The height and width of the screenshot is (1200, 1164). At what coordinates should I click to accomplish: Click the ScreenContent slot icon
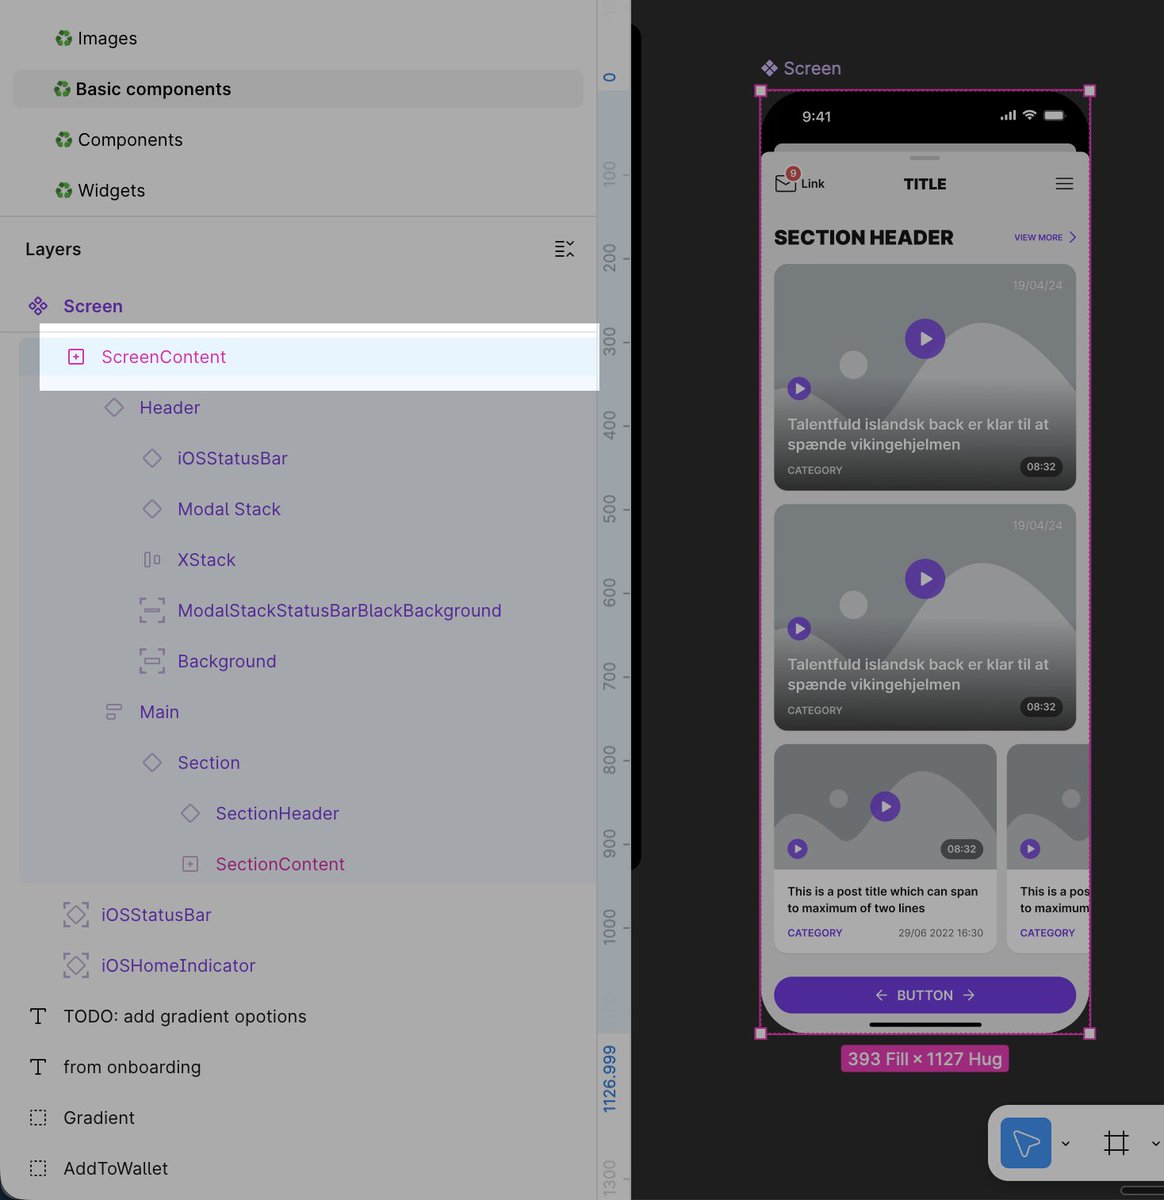[x=76, y=357]
